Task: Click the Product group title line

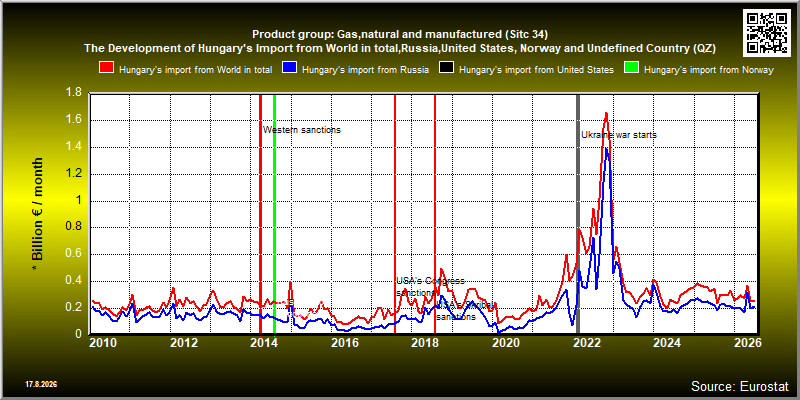Action: (400, 35)
